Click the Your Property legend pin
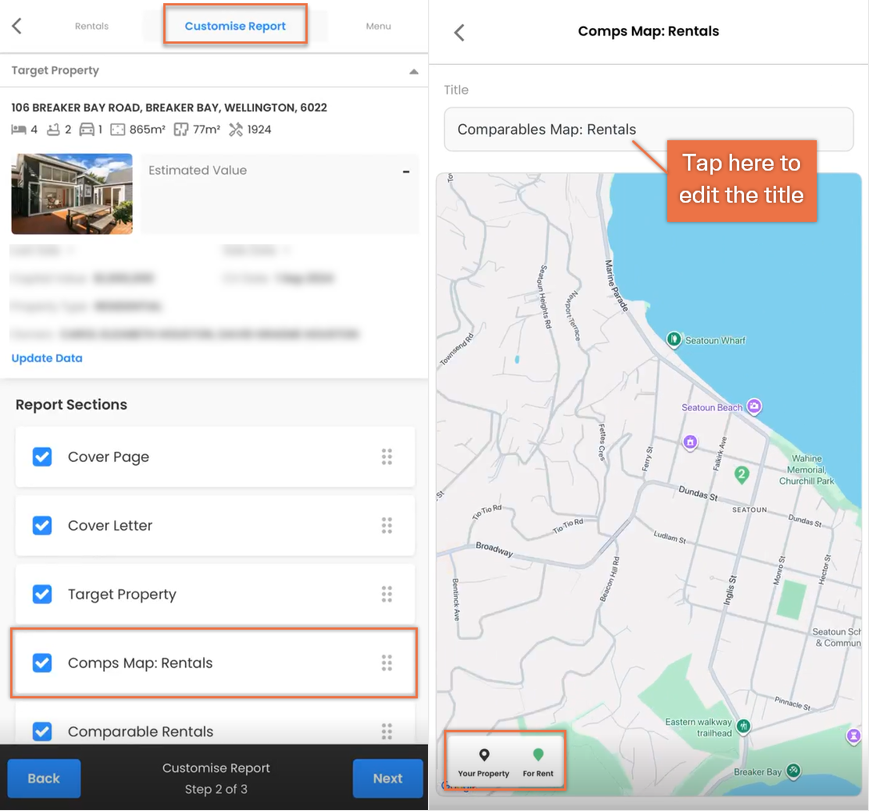Screen dimensions: 869x811 point(484,755)
